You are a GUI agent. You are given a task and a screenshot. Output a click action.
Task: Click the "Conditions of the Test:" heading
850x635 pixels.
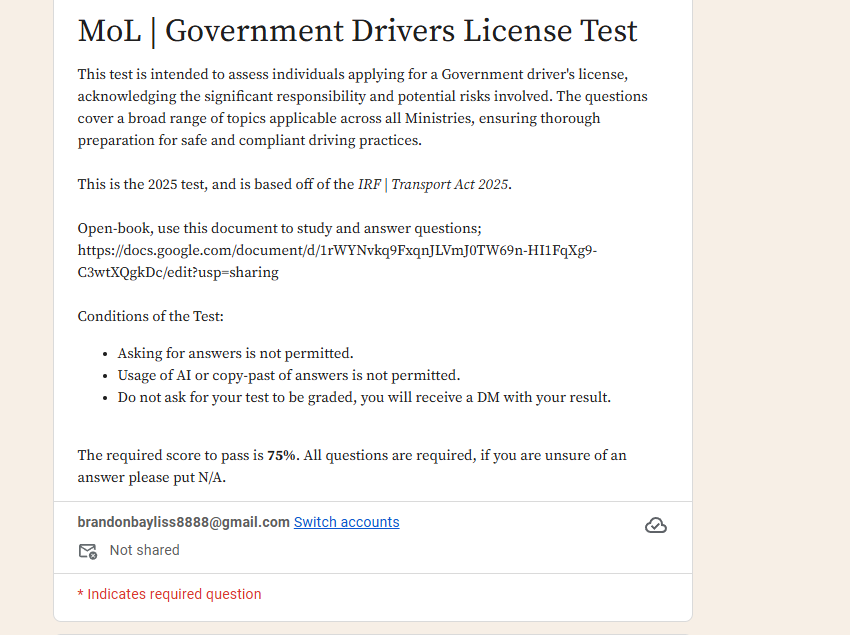pyautogui.click(x=151, y=316)
